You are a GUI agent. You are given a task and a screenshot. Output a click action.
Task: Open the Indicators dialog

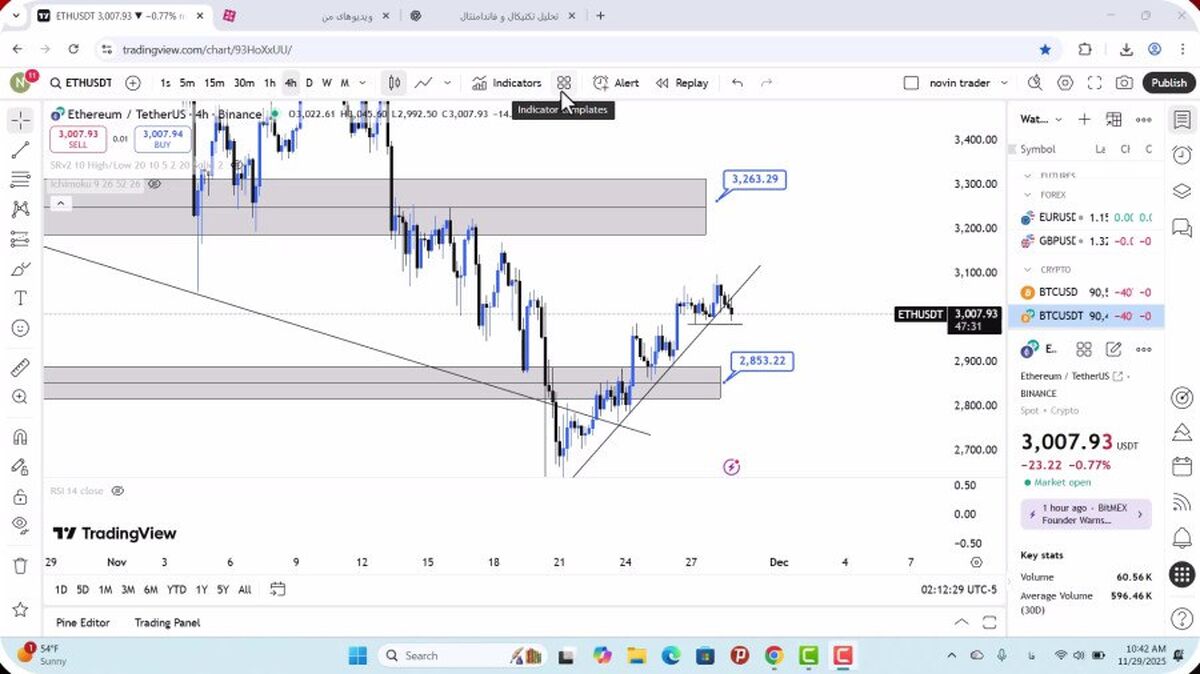(x=507, y=83)
